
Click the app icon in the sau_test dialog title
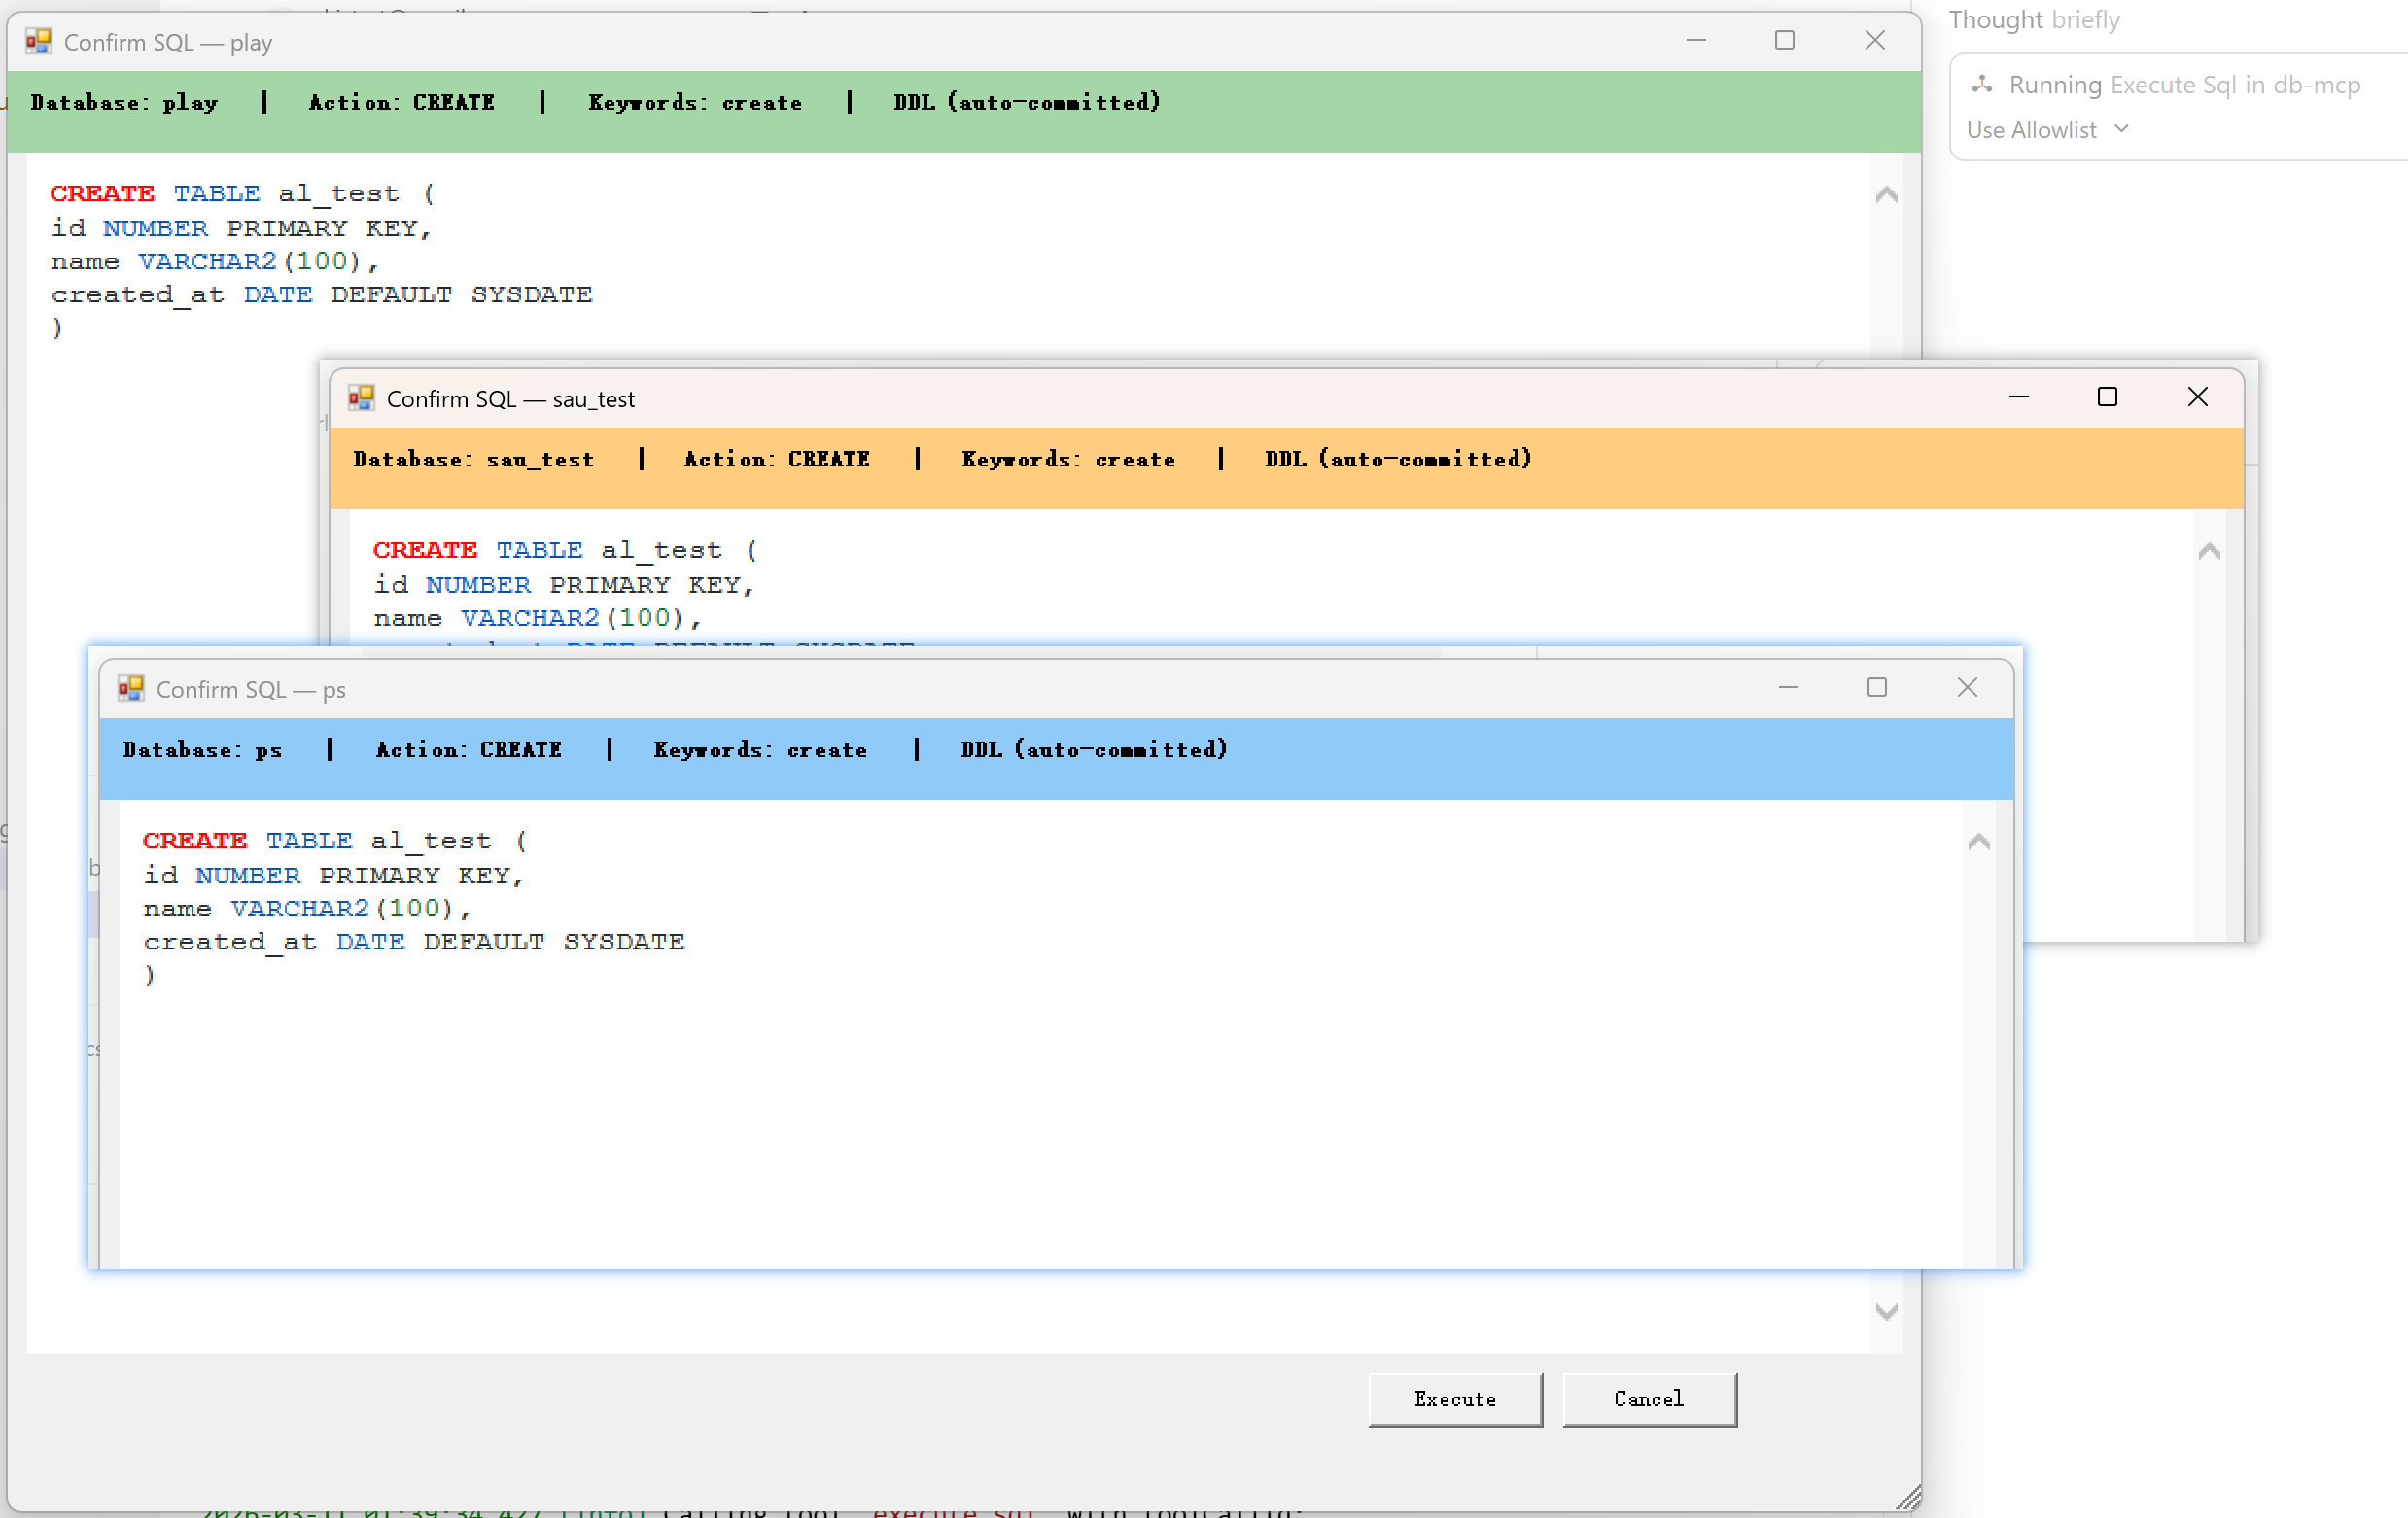pos(361,398)
